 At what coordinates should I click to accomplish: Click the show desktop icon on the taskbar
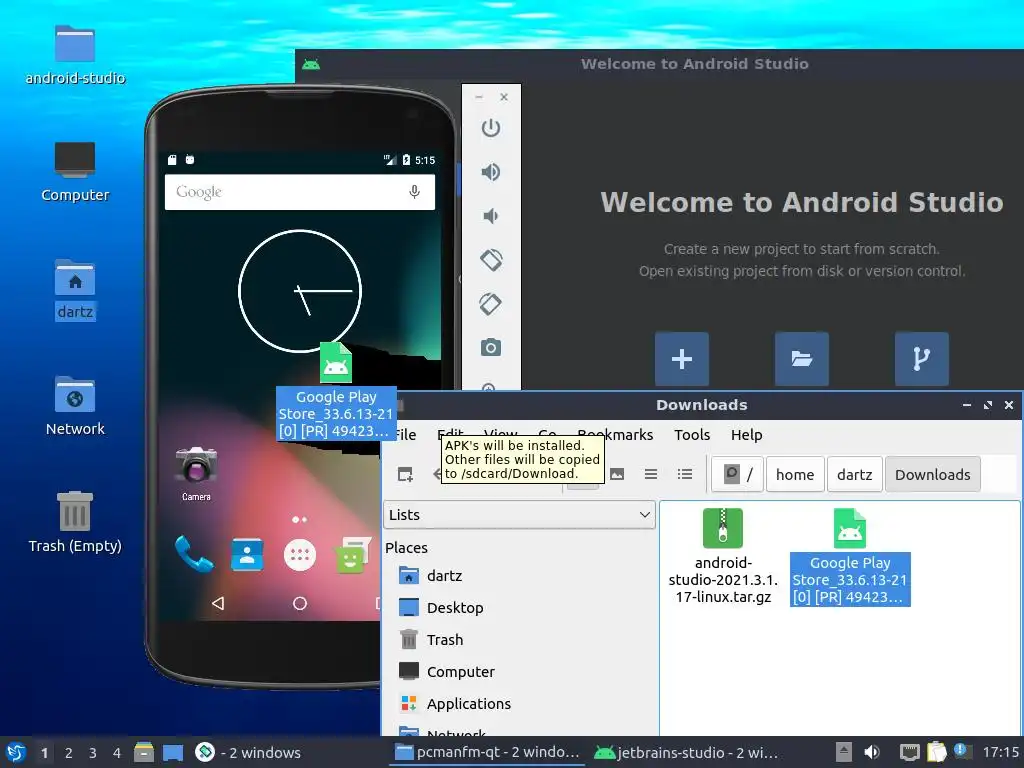pos(172,752)
